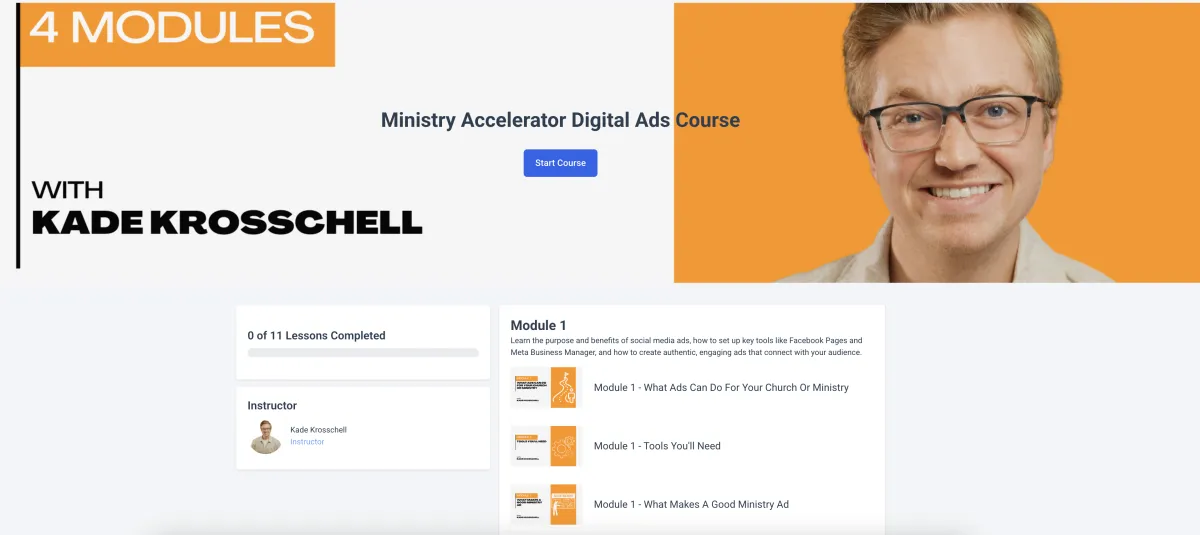1200x535 pixels.
Task: Select lesson title 'What Makes A Good Ministry Ad'
Action: 691,504
